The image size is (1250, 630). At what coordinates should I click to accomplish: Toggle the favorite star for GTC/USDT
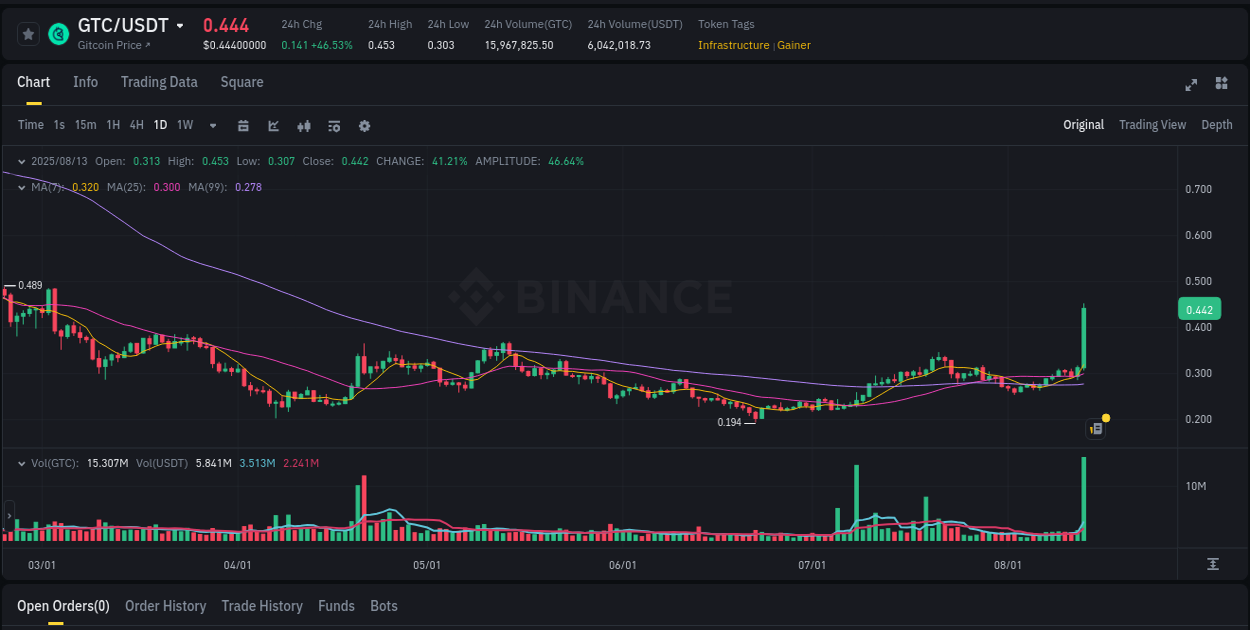point(27,33)
